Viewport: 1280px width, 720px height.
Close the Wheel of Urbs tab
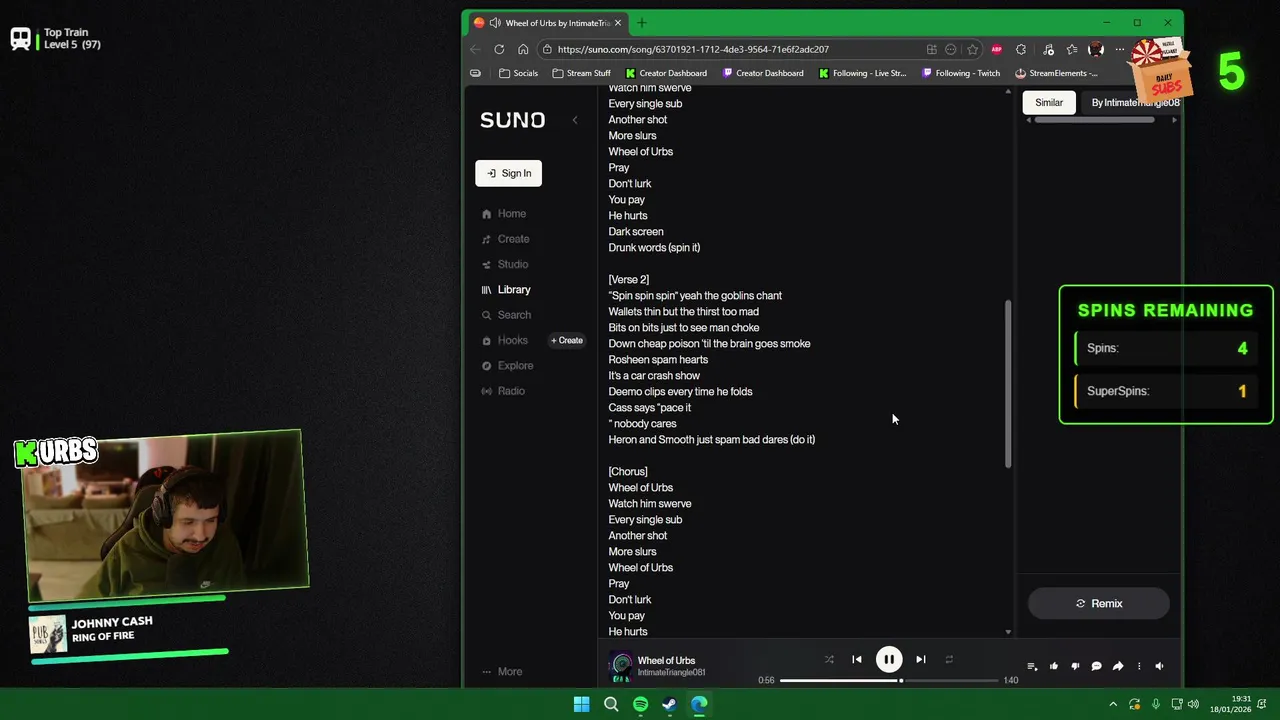[618, 23]
